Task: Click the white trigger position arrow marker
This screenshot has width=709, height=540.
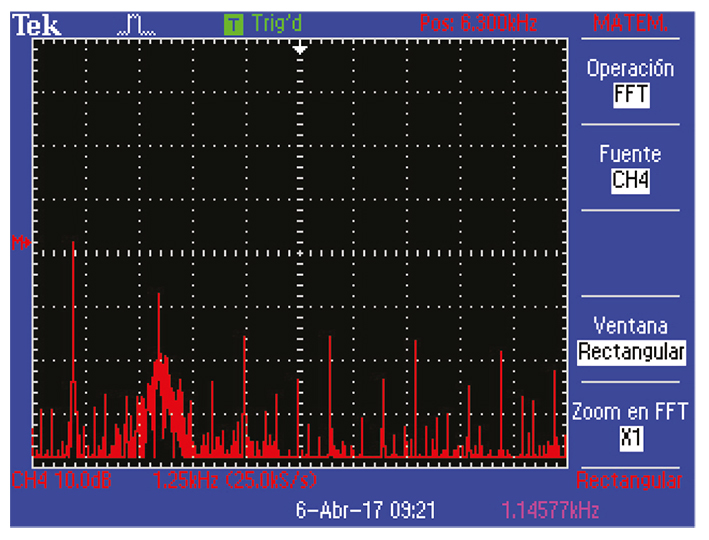Action: point(299,47)
